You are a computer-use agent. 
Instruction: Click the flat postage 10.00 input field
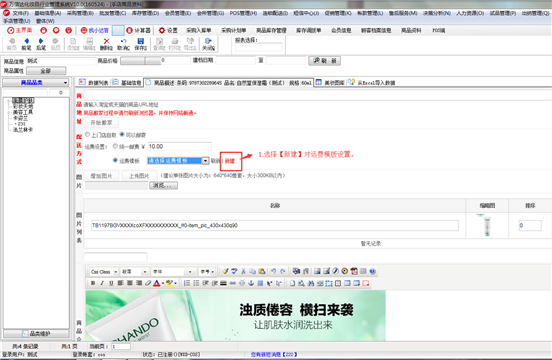click(179, 146)
